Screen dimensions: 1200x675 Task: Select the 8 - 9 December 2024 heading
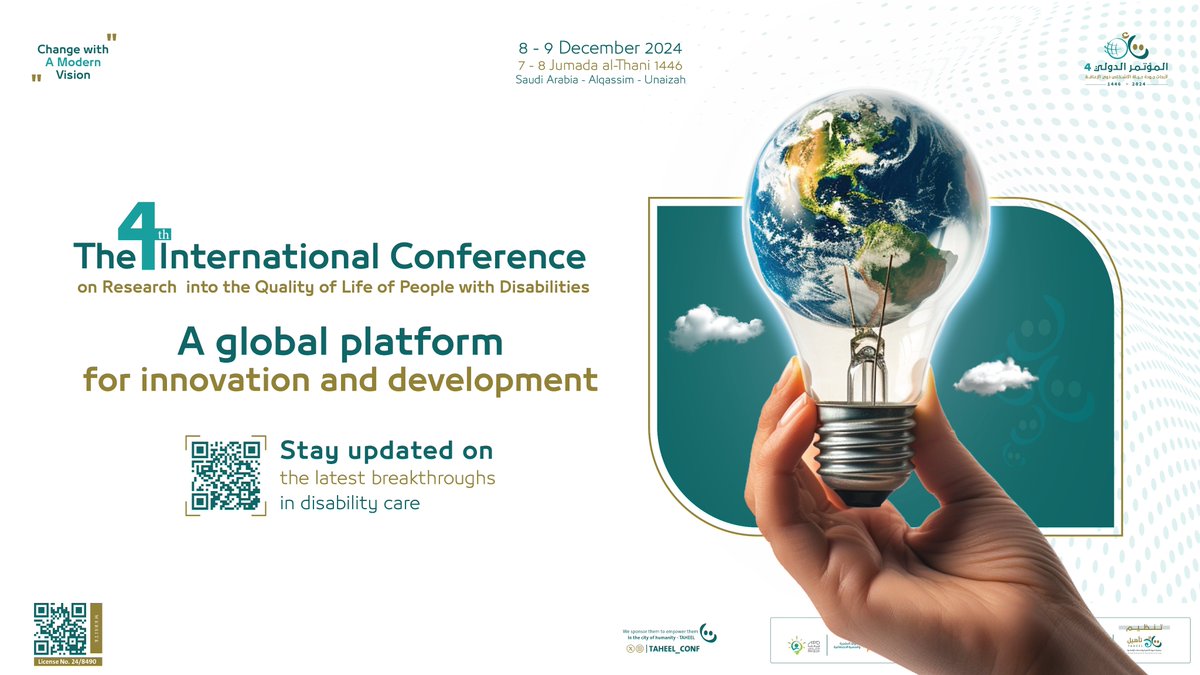600,47
